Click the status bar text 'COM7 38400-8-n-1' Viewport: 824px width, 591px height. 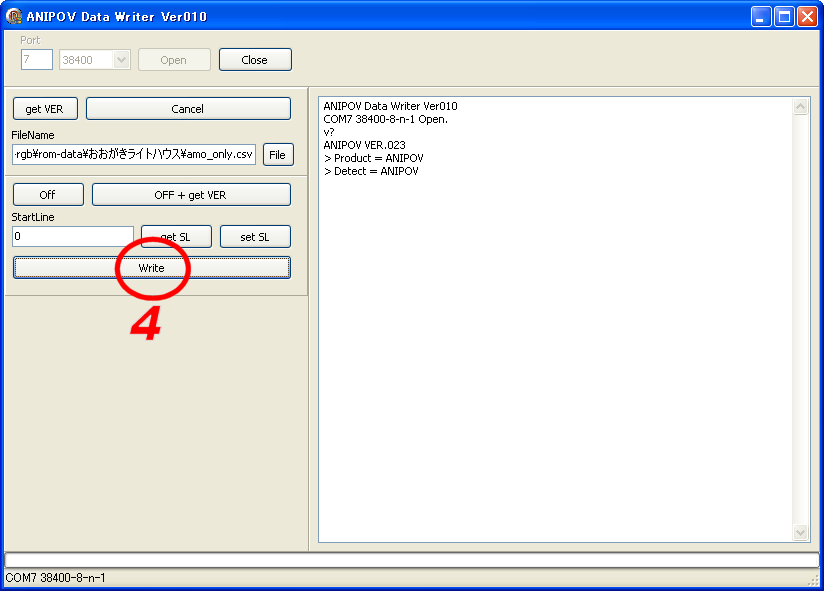pyautogui.click(x=56, y=578)
